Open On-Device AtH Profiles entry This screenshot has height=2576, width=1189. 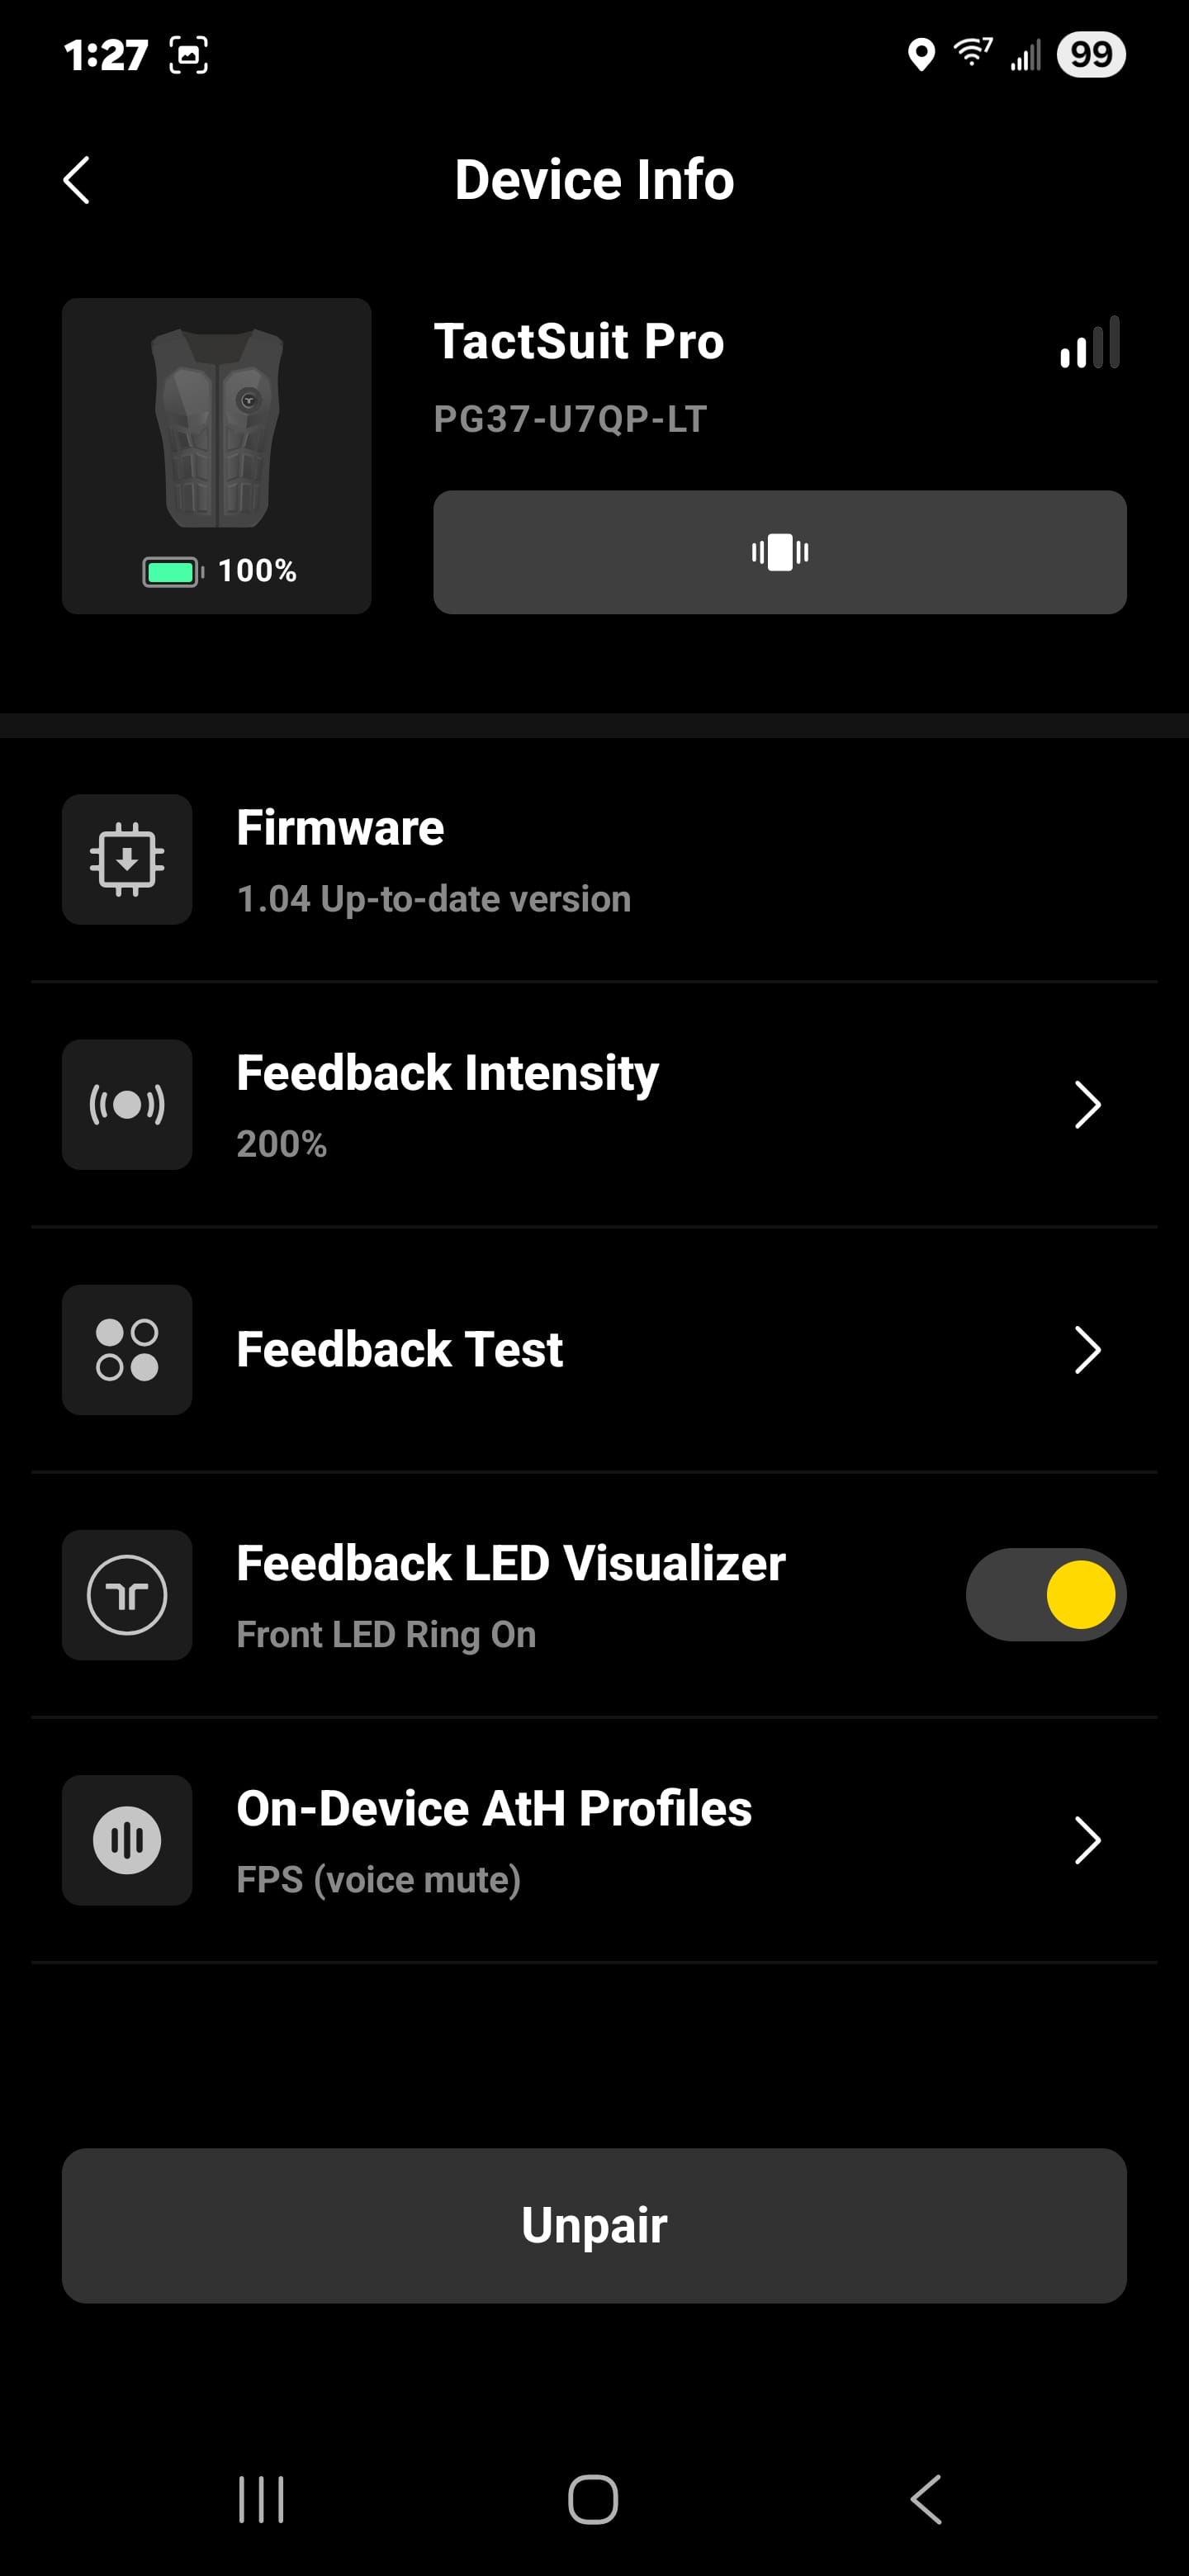494,1840
